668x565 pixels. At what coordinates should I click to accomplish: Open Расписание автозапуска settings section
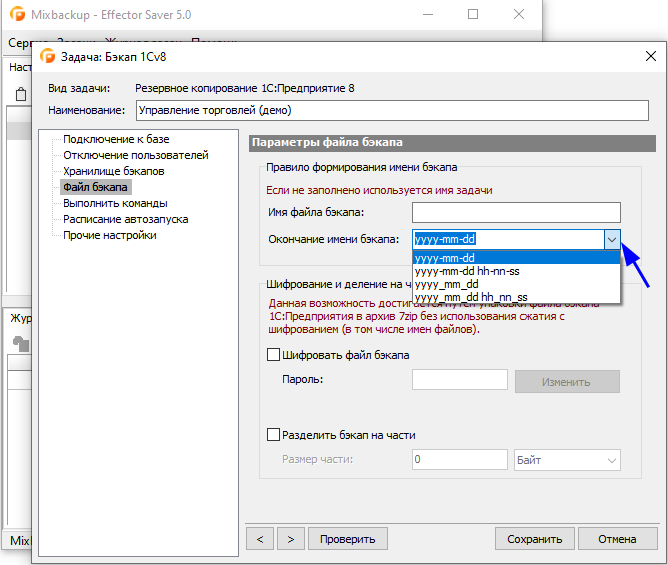pyautogui.click(x=126, y=219)
